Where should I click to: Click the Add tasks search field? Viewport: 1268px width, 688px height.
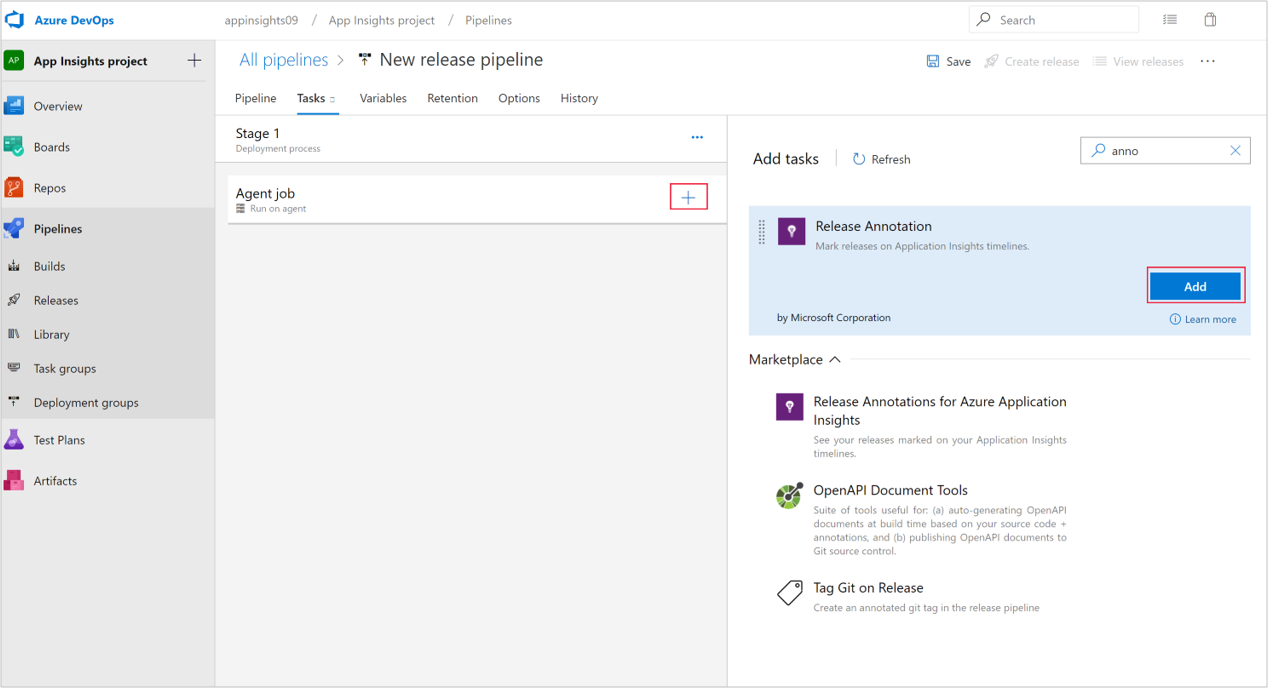click(1165, 151)
